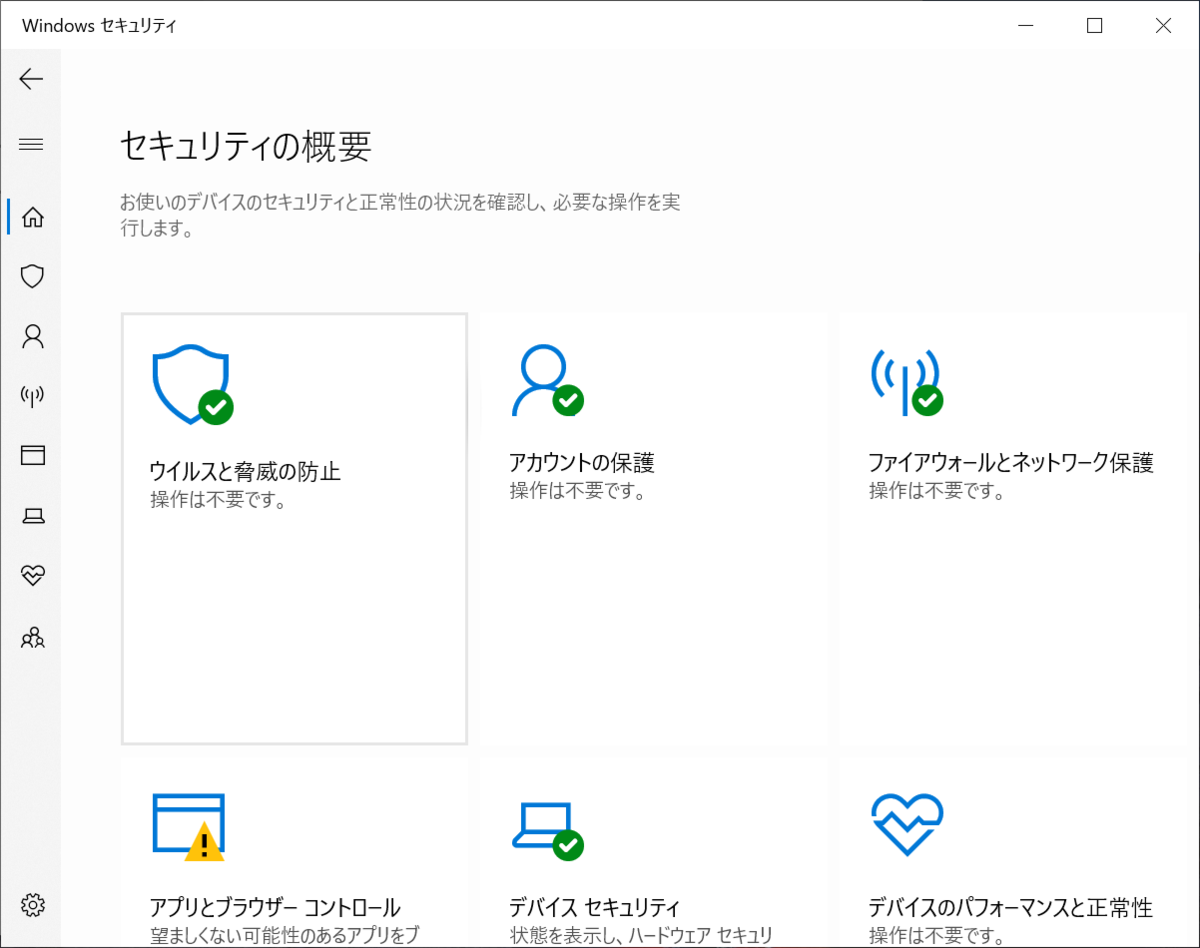This screenshot has width=1200, height=948.
Task: Click 状態を表示し、ハードウェア セキュリ text
Action: pyautogui.click(x=641, y=936)
